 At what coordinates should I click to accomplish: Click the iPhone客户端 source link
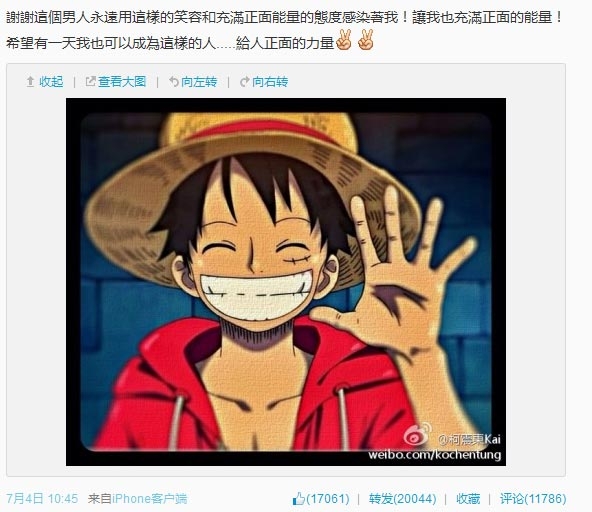(150, 499)
